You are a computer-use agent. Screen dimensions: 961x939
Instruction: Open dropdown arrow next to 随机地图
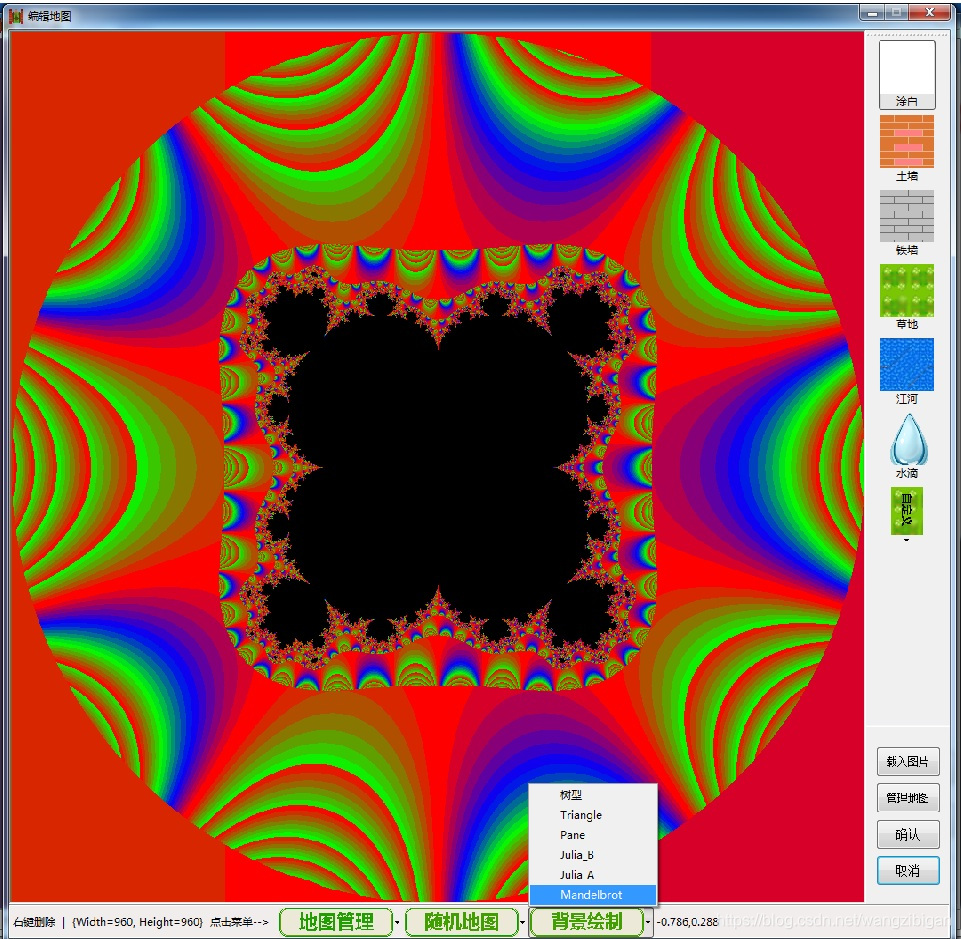tap(522, 922)
